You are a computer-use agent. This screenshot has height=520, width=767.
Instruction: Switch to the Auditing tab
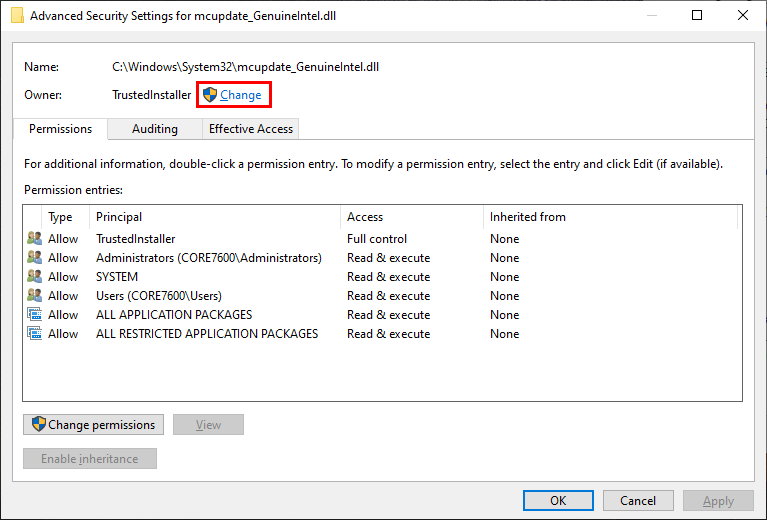pos(155,129)
